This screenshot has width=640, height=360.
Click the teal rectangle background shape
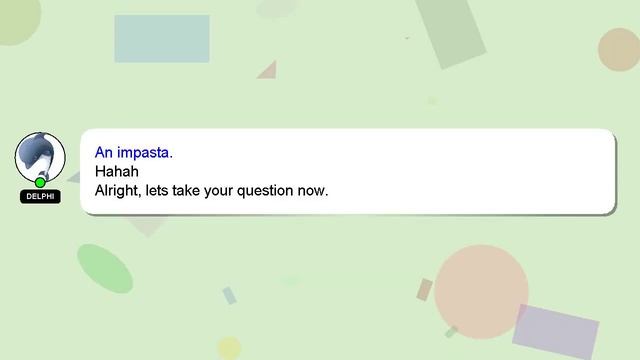162,39
